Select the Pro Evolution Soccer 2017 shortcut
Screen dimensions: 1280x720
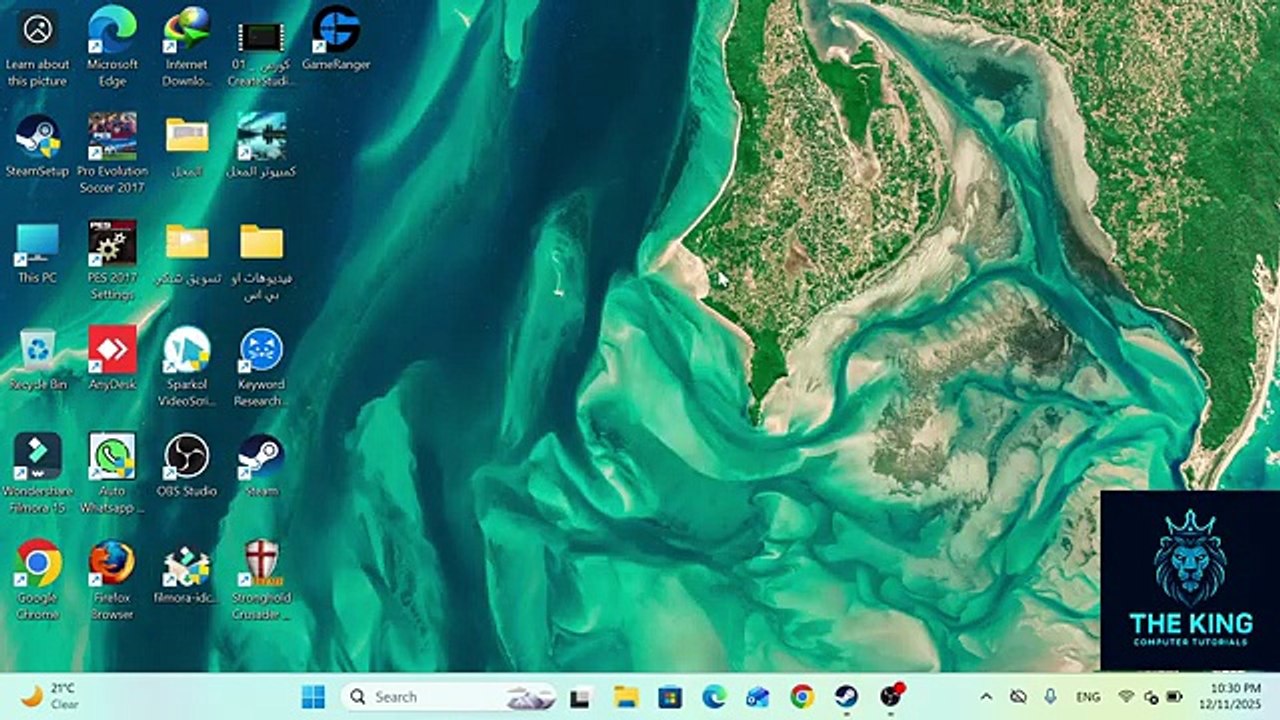click(x=112, y=154)
